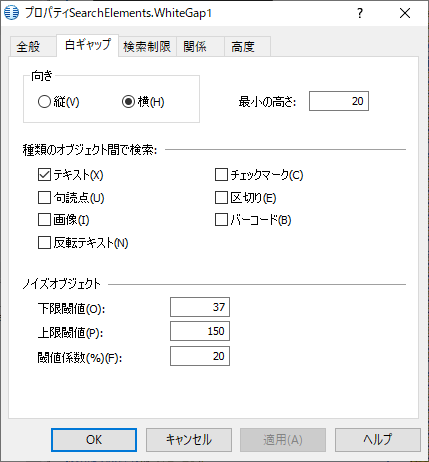Click the question mark help icon
The width and height of the screenshot is (429, 462).
[360, 13]
